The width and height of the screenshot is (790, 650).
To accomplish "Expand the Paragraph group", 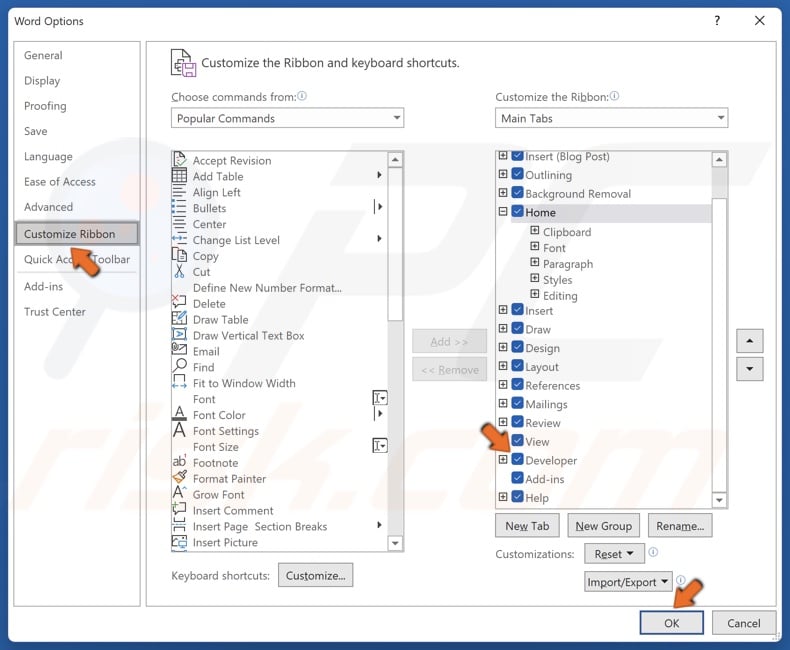I will point(535,263).
